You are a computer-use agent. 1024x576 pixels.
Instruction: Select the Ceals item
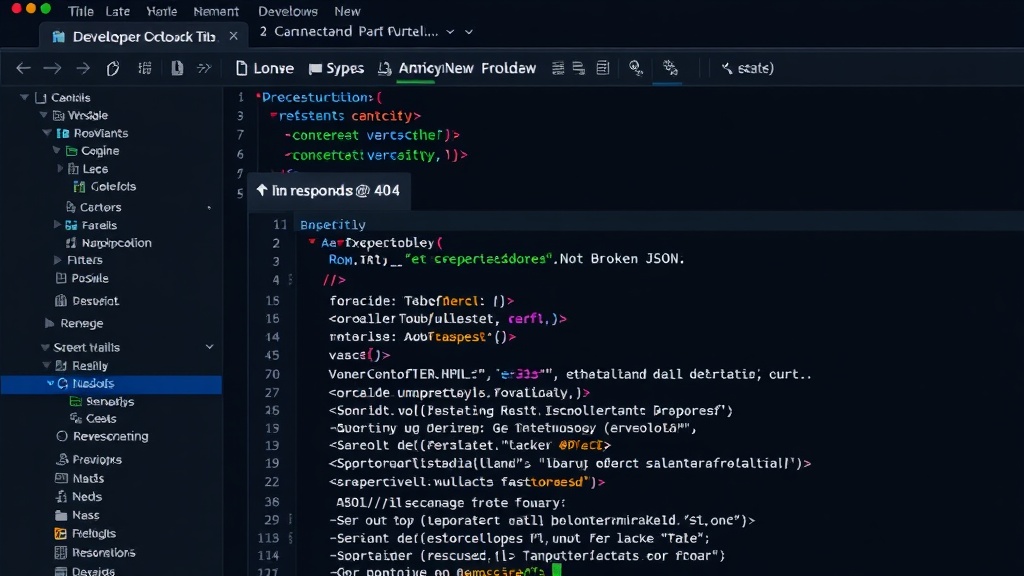coord(93,419)
